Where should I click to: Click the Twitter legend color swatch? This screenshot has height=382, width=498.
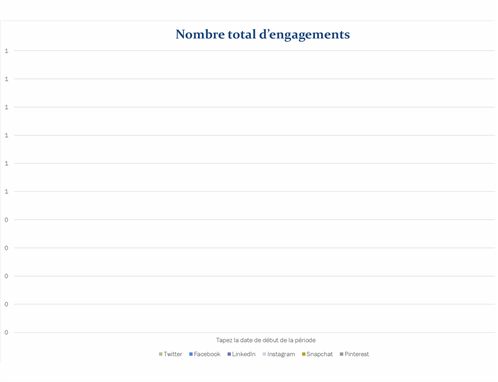click(161, 354)
